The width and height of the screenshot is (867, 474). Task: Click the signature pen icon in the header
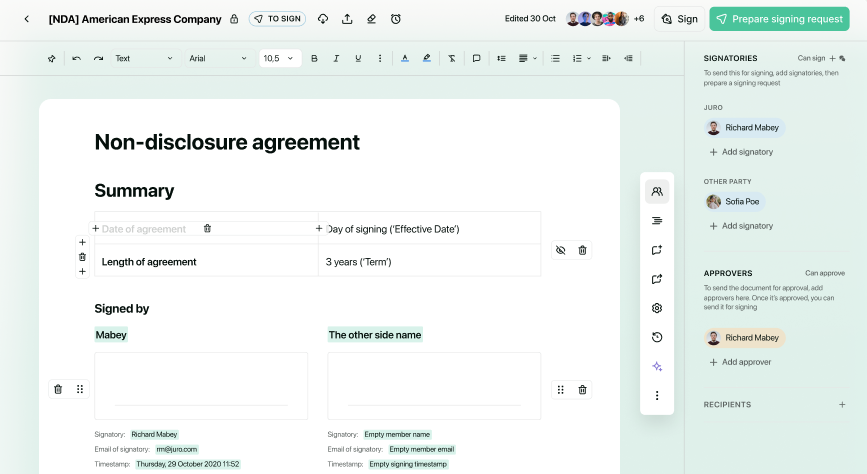372,19
